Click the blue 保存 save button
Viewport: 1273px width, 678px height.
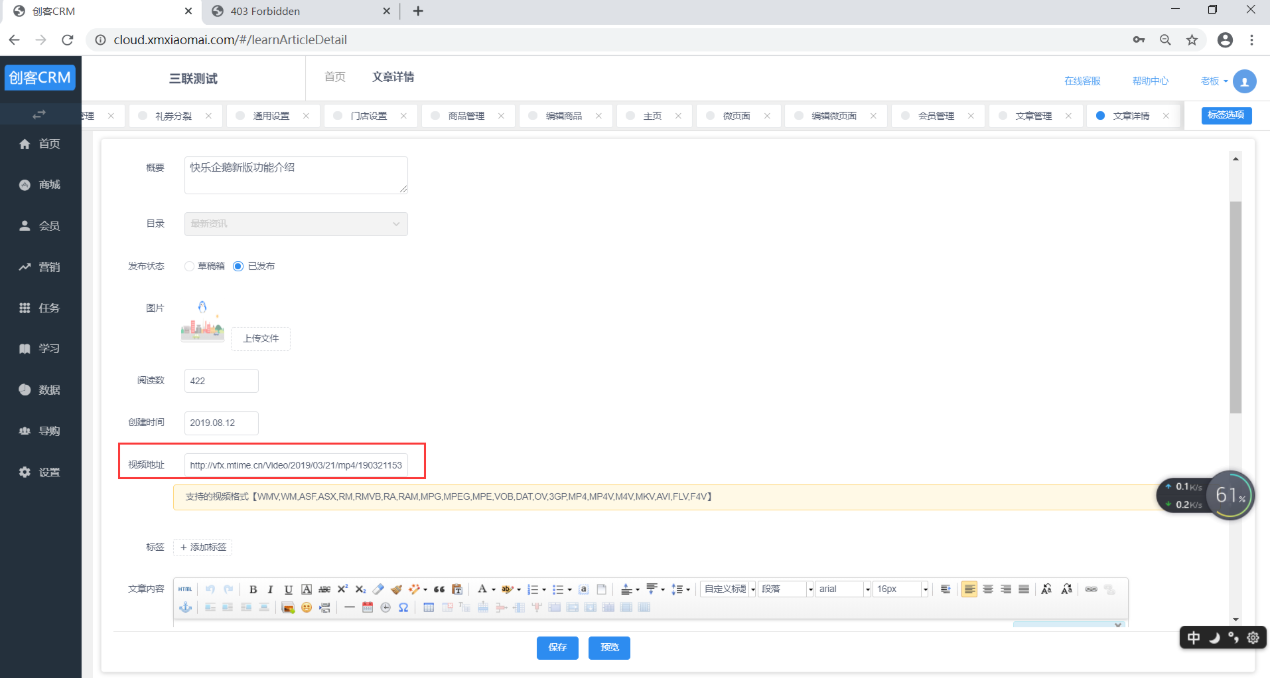point(557,648)
